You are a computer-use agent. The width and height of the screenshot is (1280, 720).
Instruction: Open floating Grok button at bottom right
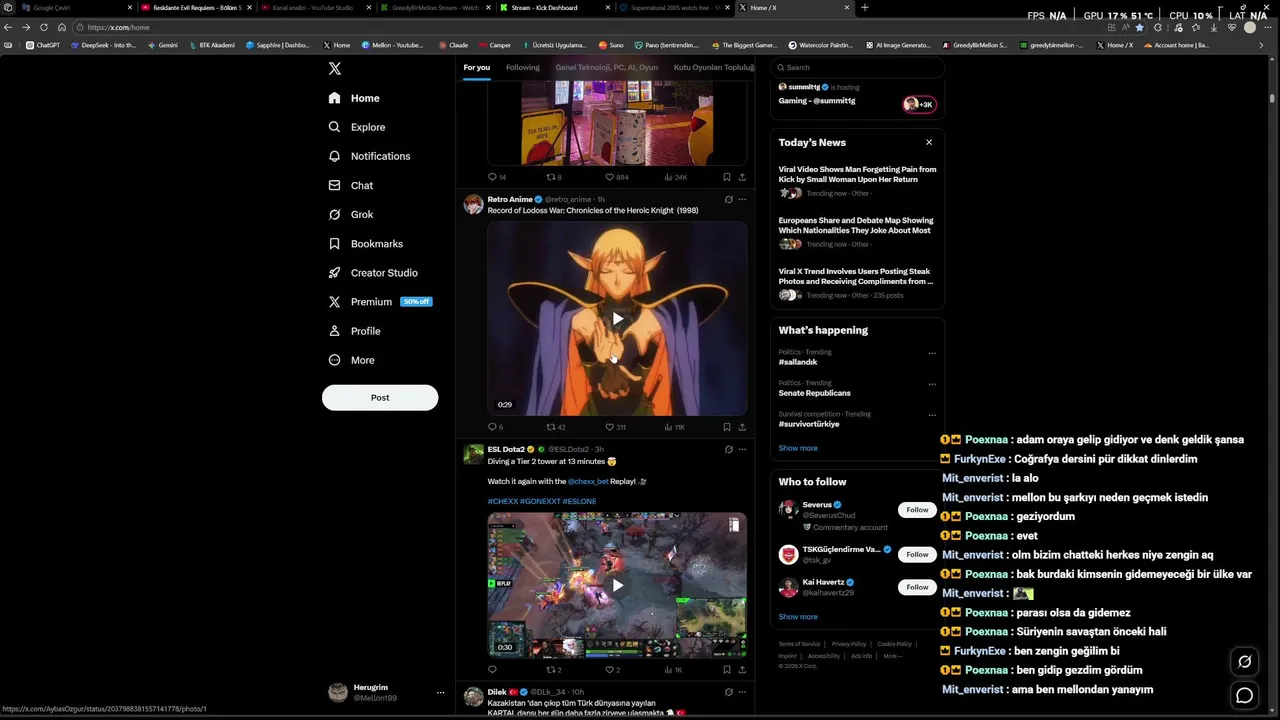[x=1245, y=661]
